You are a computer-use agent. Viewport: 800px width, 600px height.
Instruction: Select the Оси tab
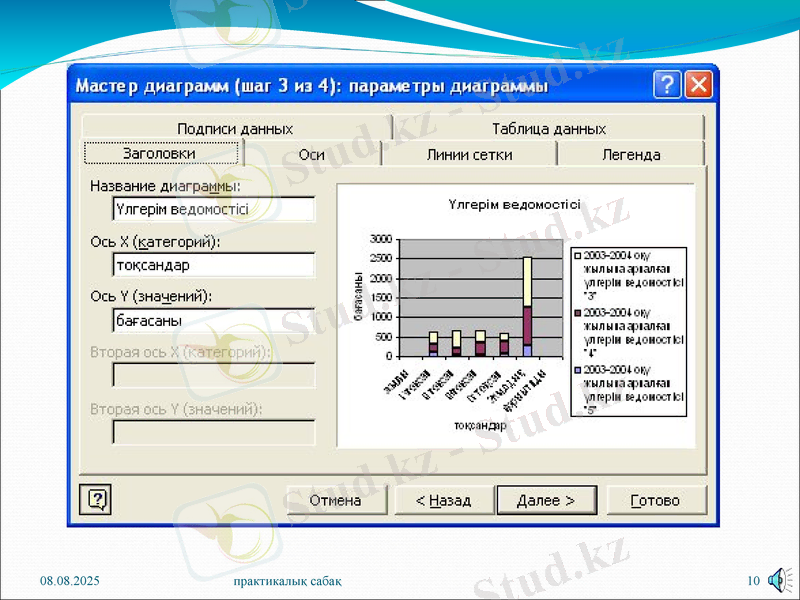point(311,153)
